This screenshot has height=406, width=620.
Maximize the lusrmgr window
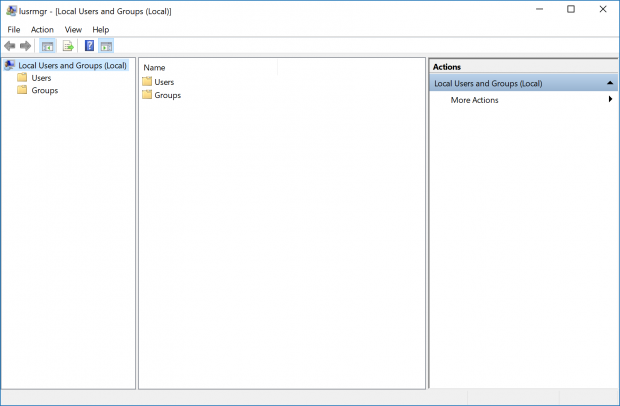click(x=571, y=9)
